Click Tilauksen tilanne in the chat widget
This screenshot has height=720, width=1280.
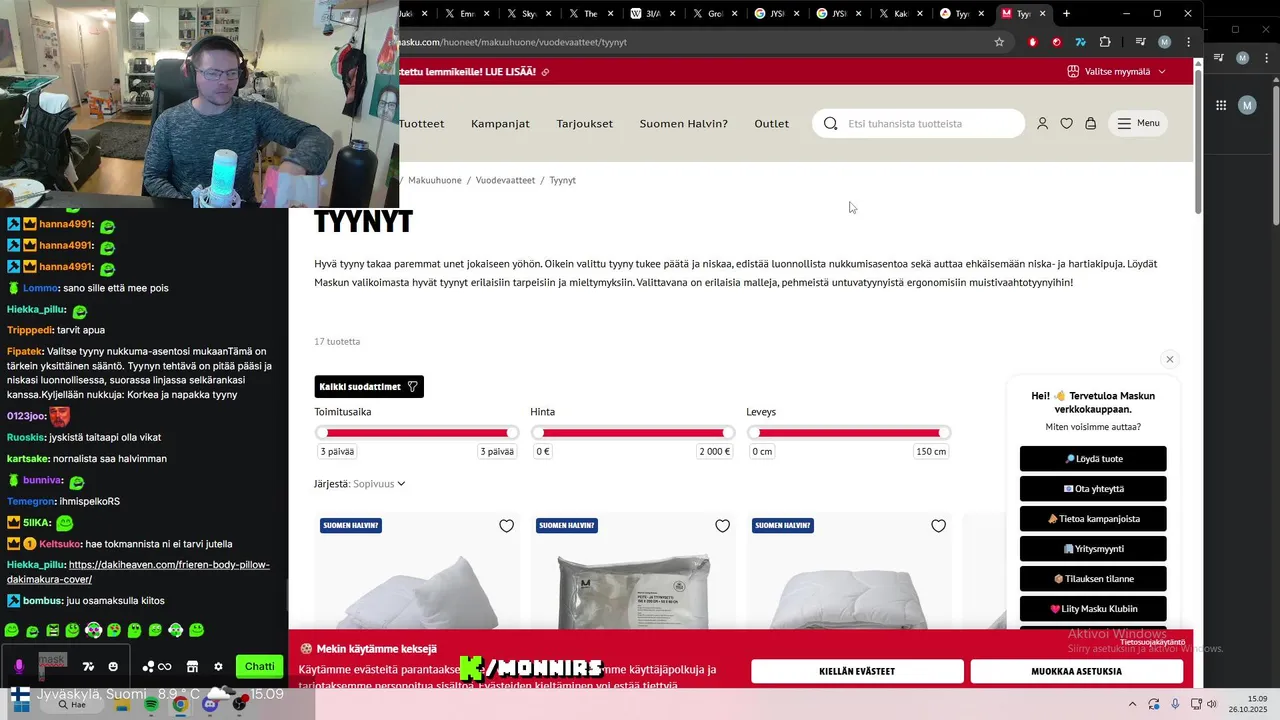[1093, 579]
